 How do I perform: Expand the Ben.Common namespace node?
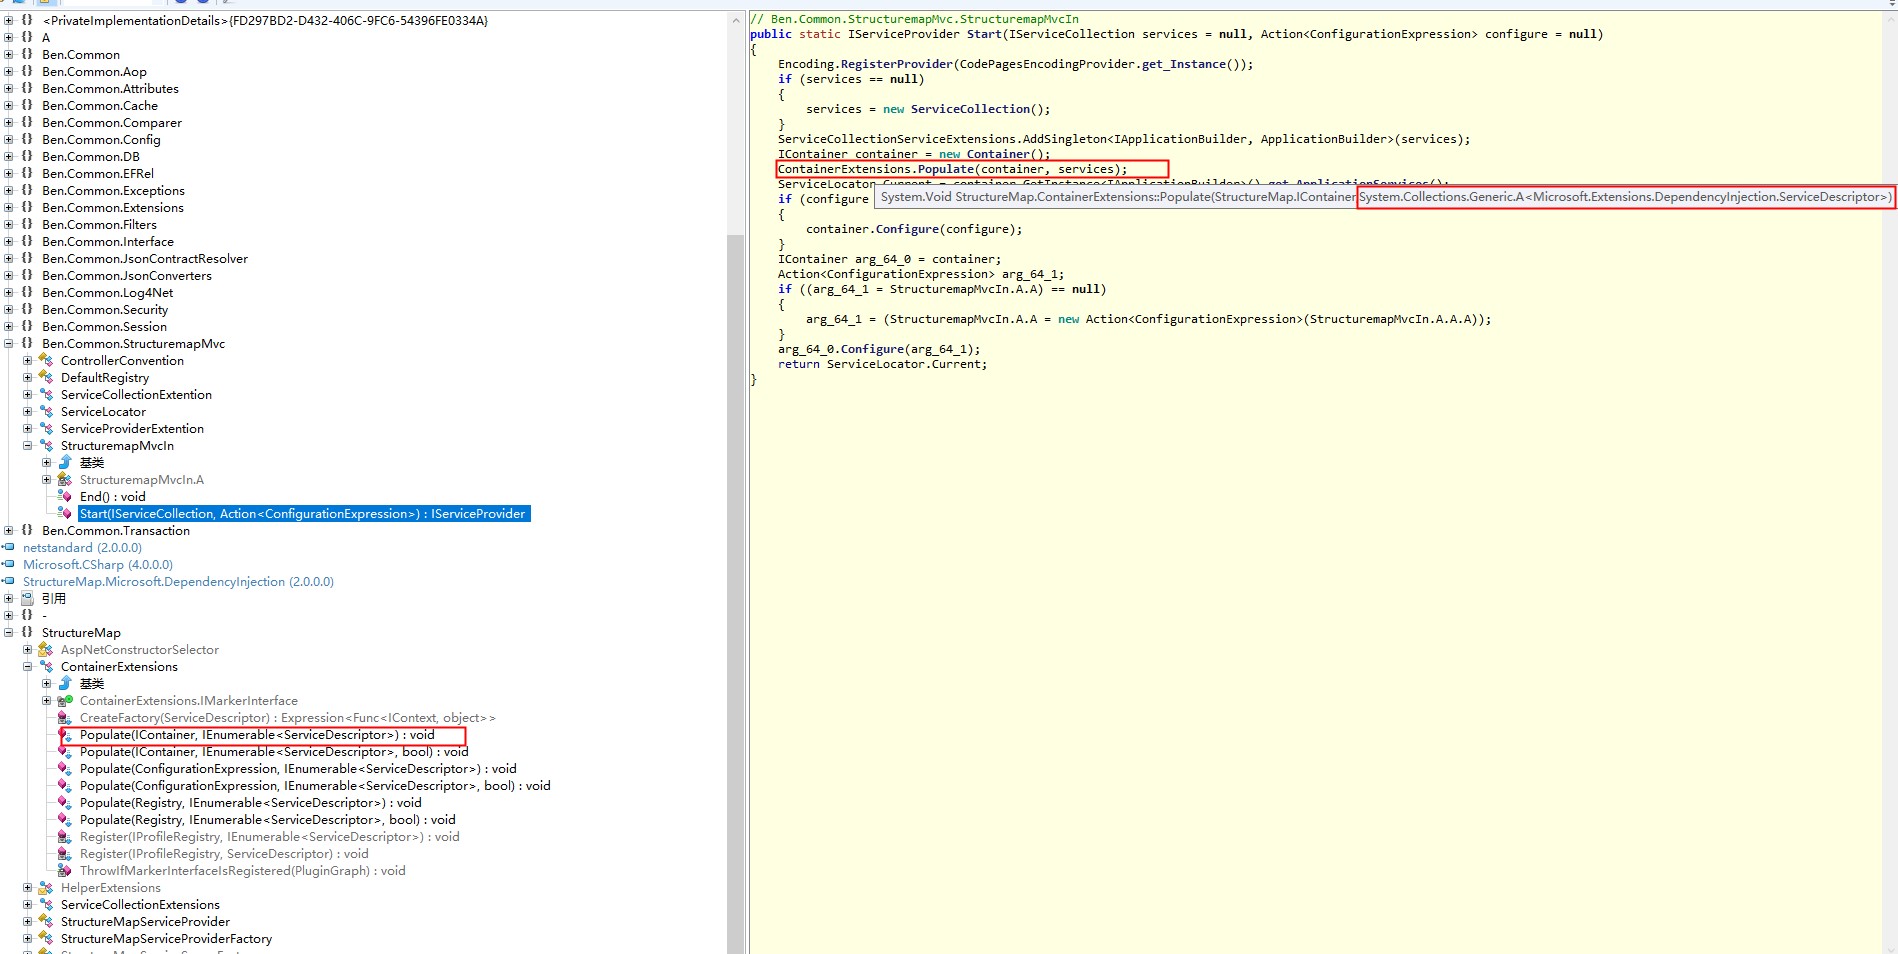tap(9, 54)
